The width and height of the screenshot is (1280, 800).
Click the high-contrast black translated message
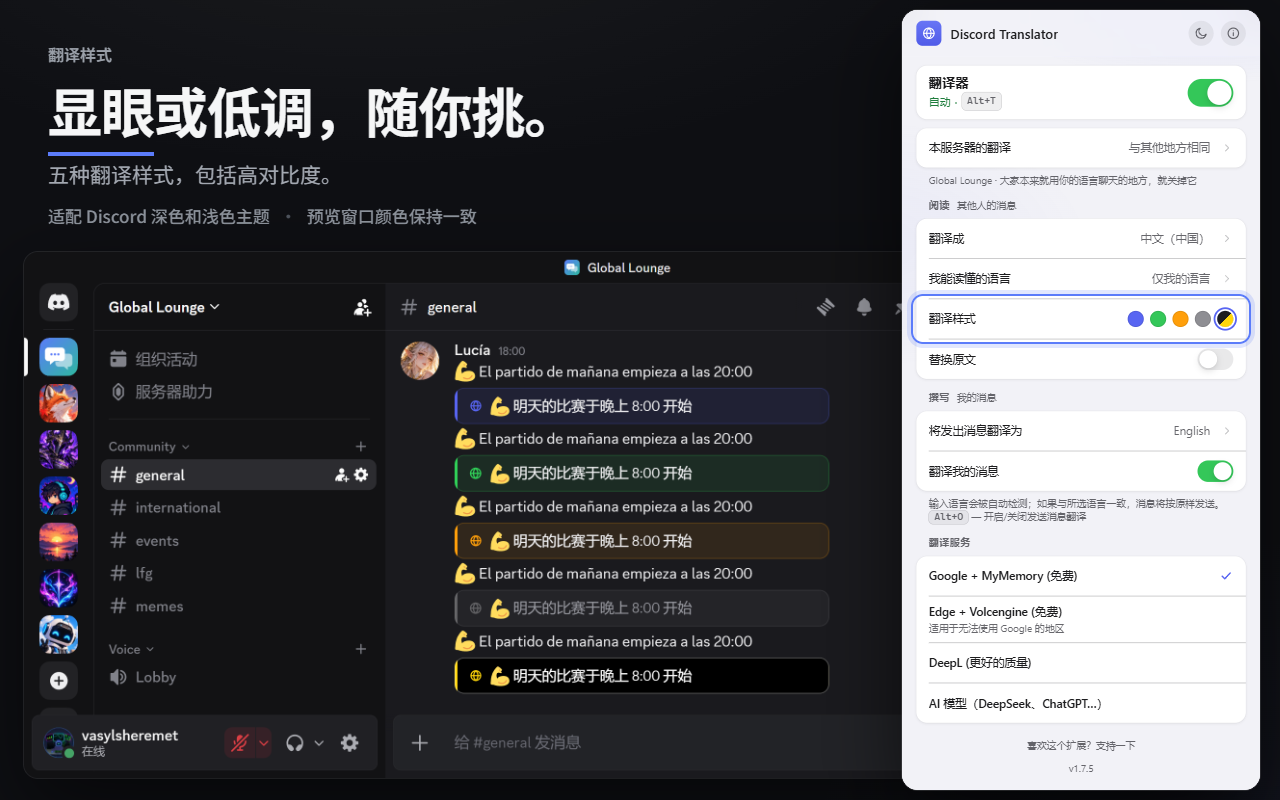point(641,676)
